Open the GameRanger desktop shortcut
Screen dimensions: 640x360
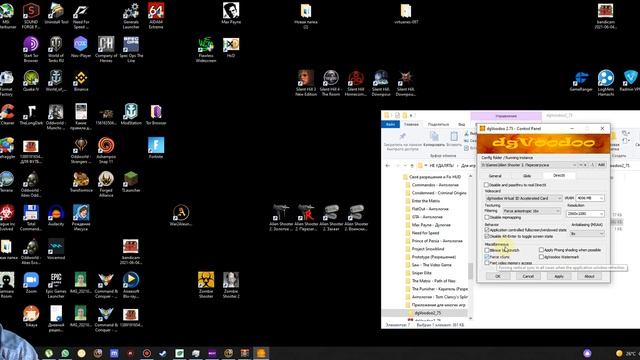coord(581,81)
